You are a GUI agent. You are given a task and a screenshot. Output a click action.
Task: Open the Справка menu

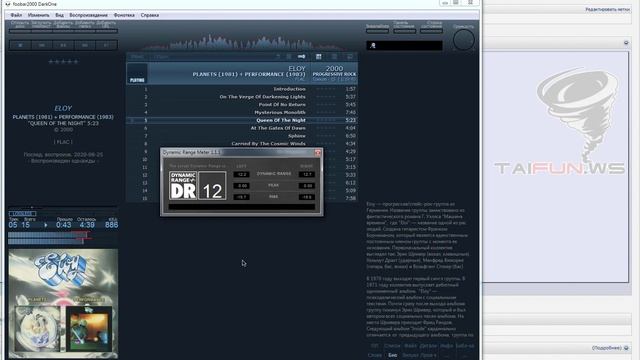click(x=150, y=15)
